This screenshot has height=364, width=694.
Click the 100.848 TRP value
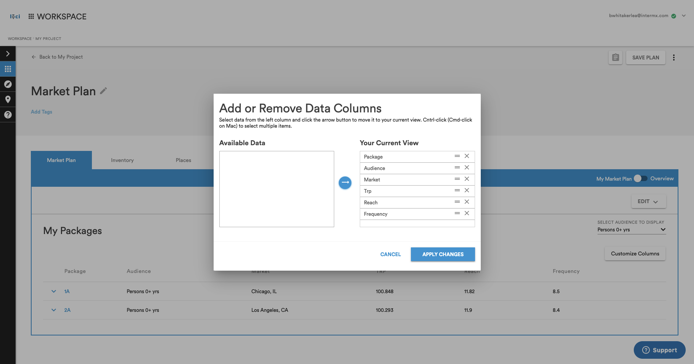pos(384,291)
